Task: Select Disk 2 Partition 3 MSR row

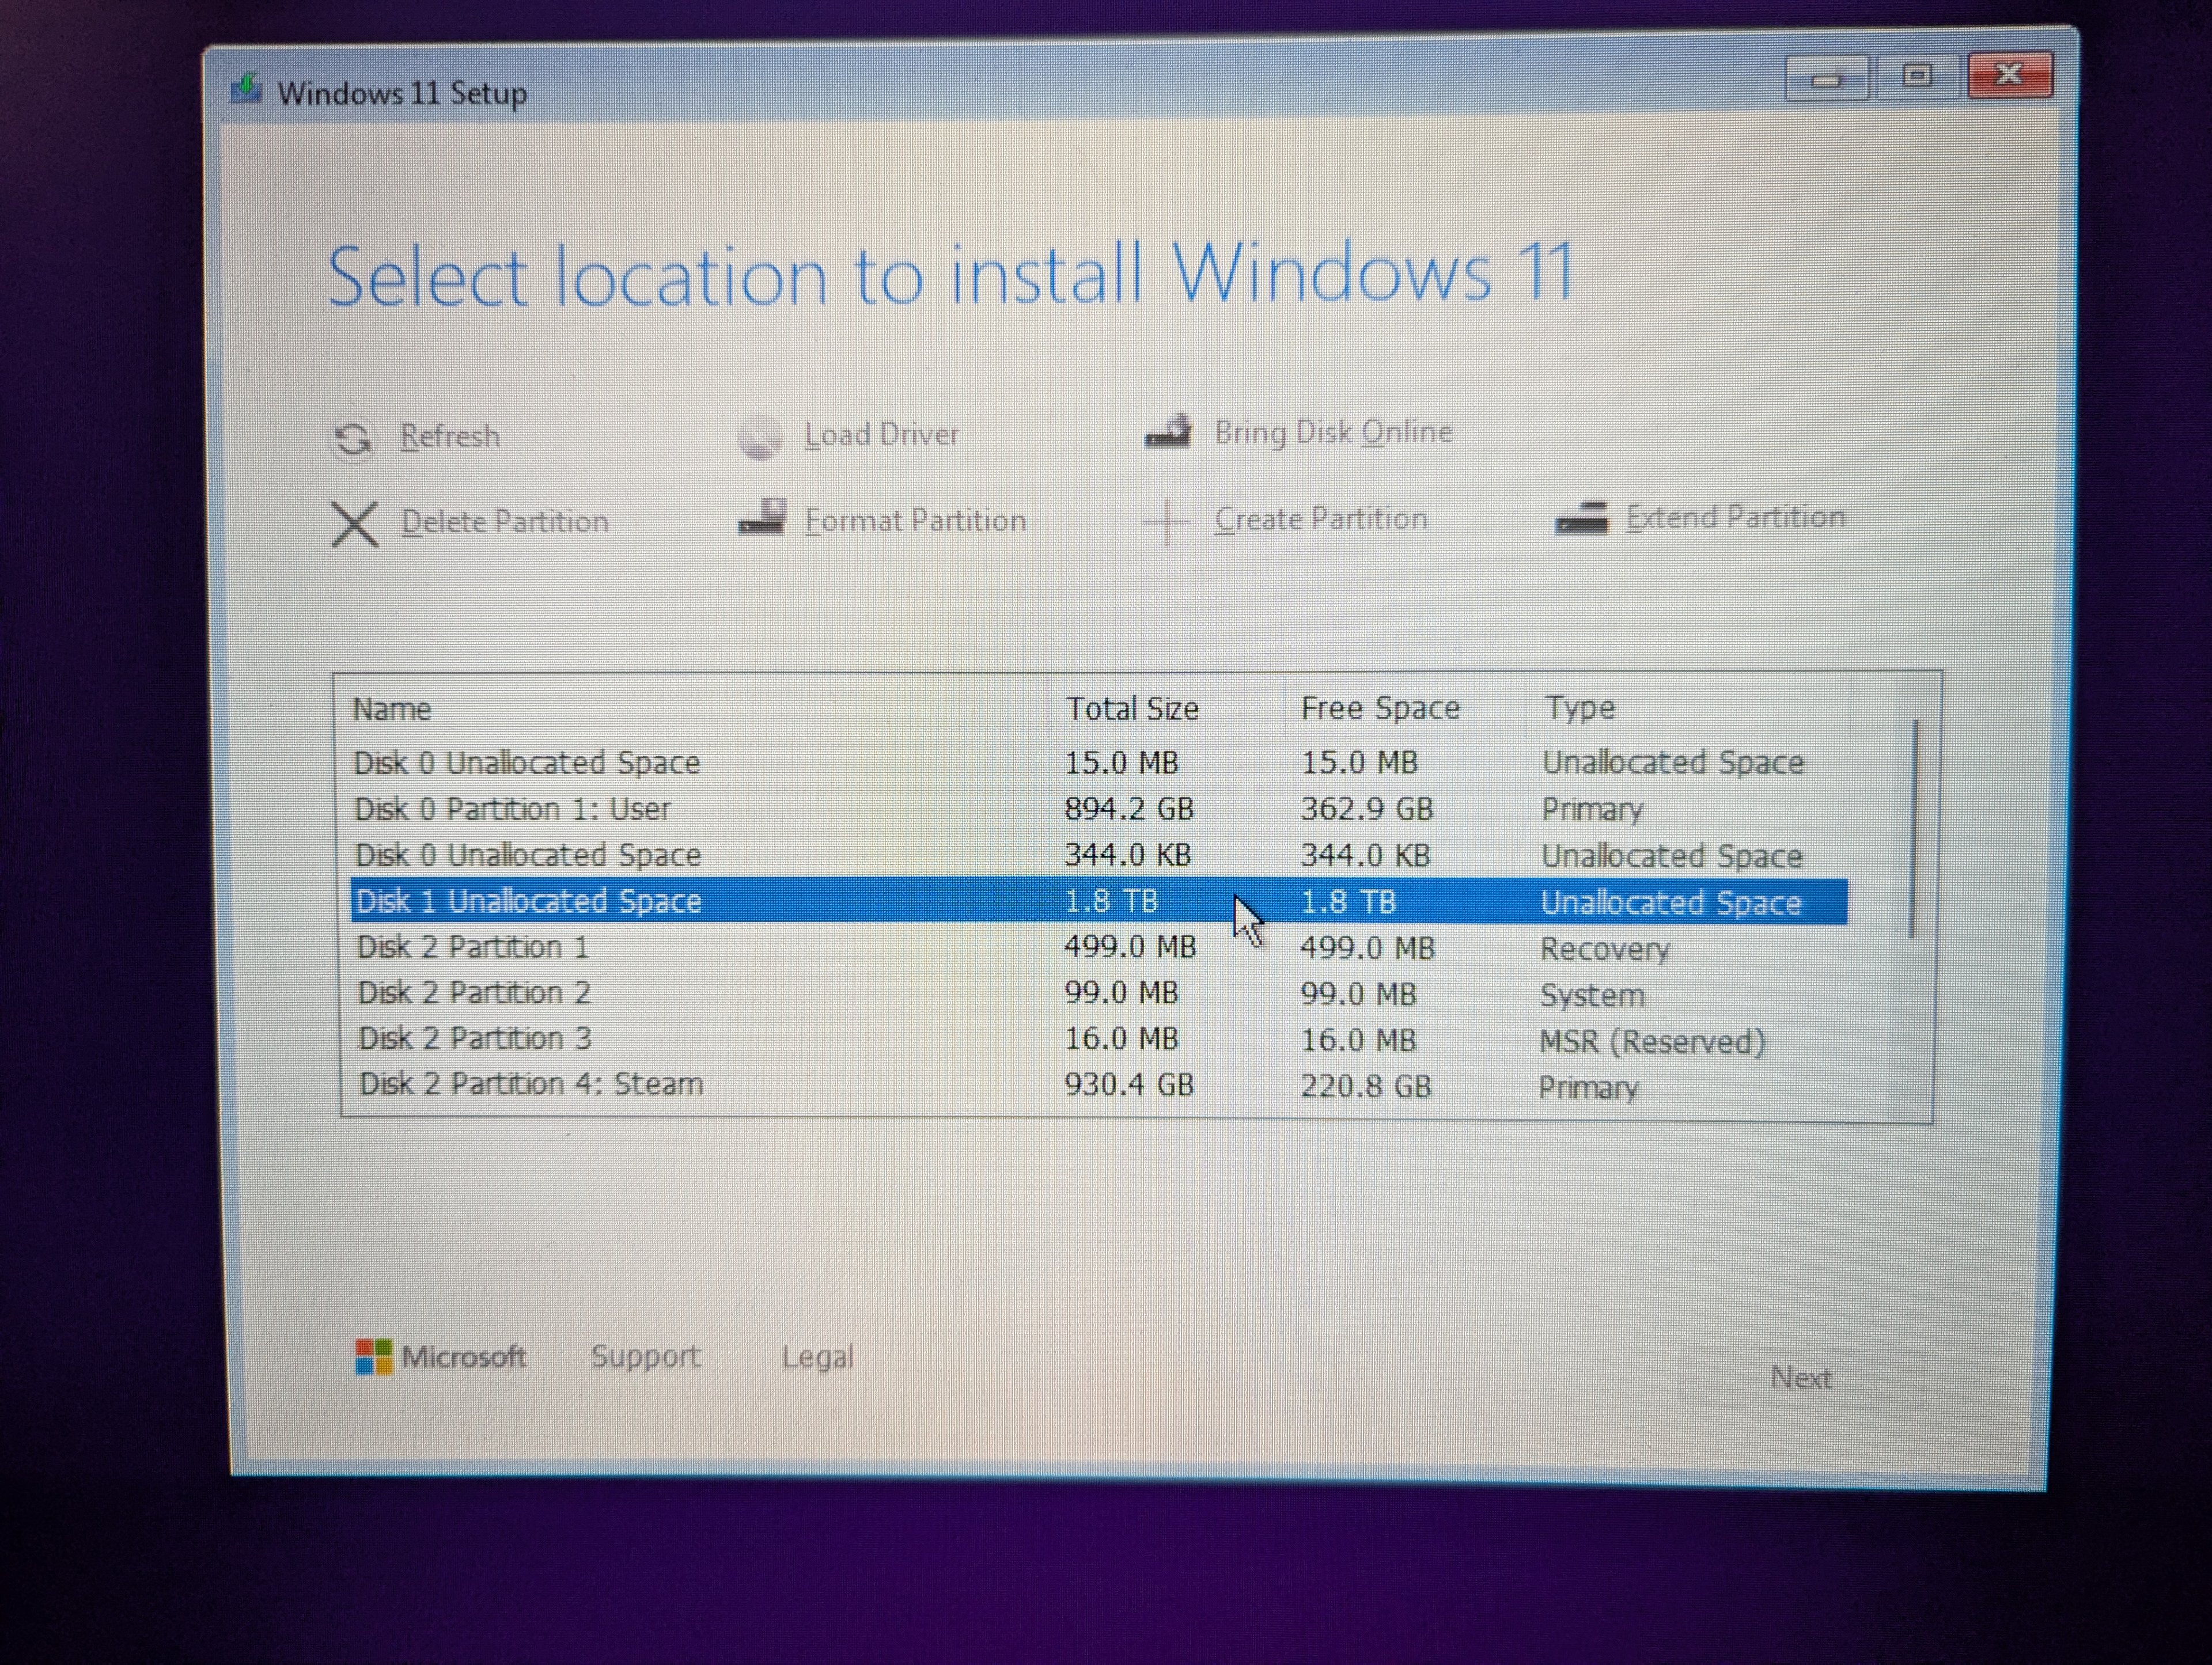Action: point(475,1039)
